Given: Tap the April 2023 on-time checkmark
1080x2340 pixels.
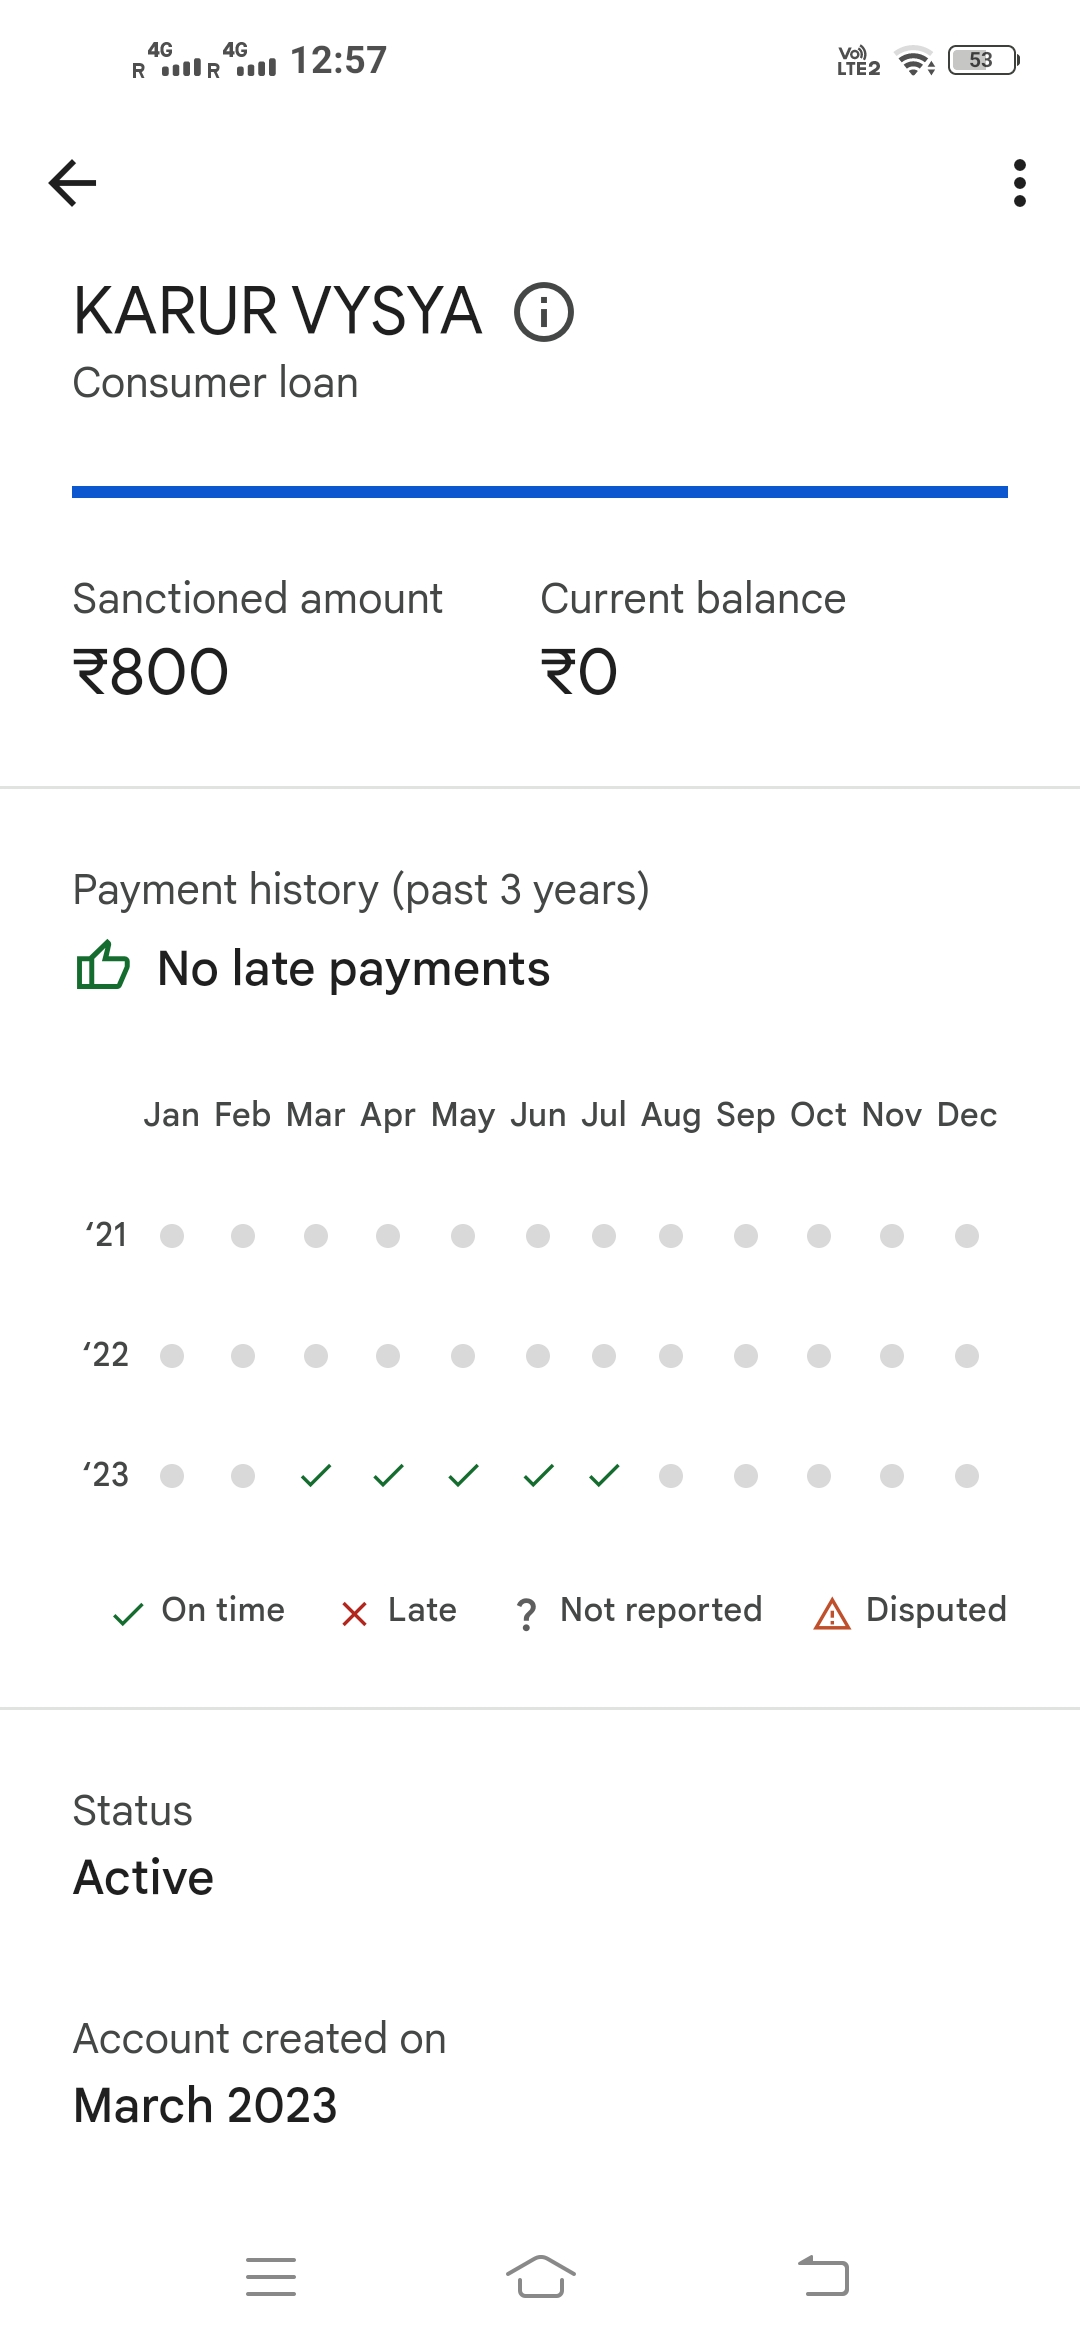Looking at the screenshot, I should click(388, 1475).
